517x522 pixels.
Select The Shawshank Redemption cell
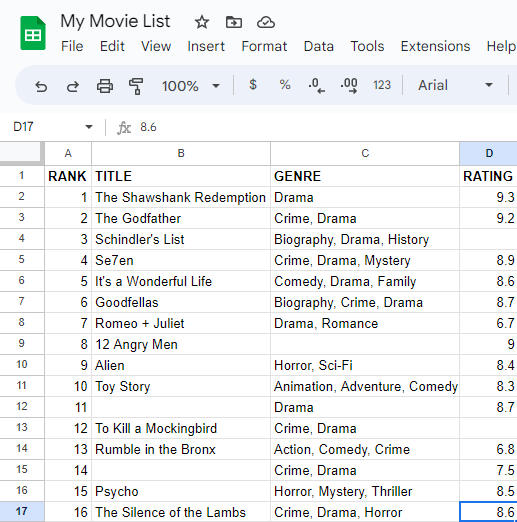tap(181, 197)
